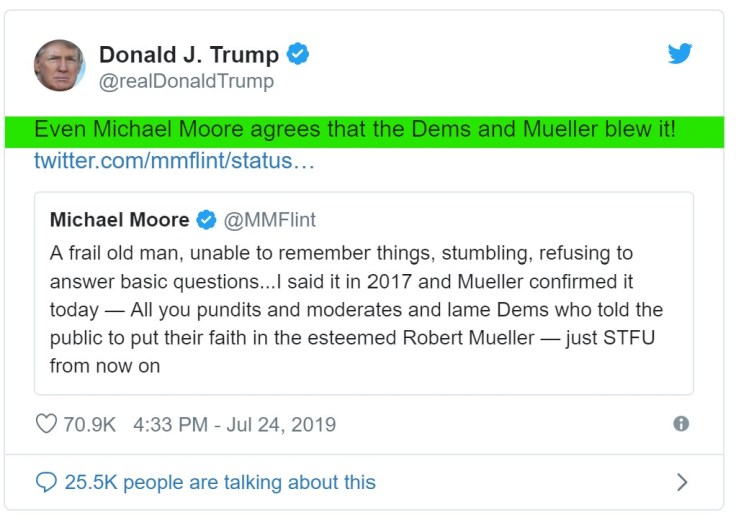Click the 70.9K likes count
The image size is (736, 525).
(x=90, y=424)
